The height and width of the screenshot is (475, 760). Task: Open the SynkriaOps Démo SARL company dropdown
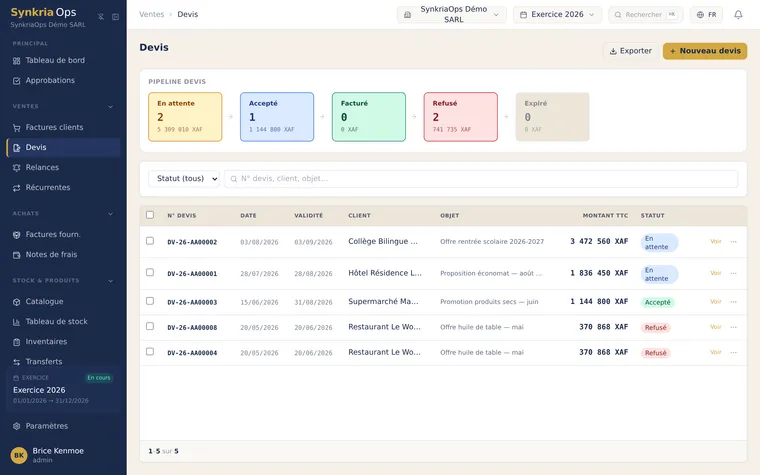pyautogui.click(x=452, y=15)
